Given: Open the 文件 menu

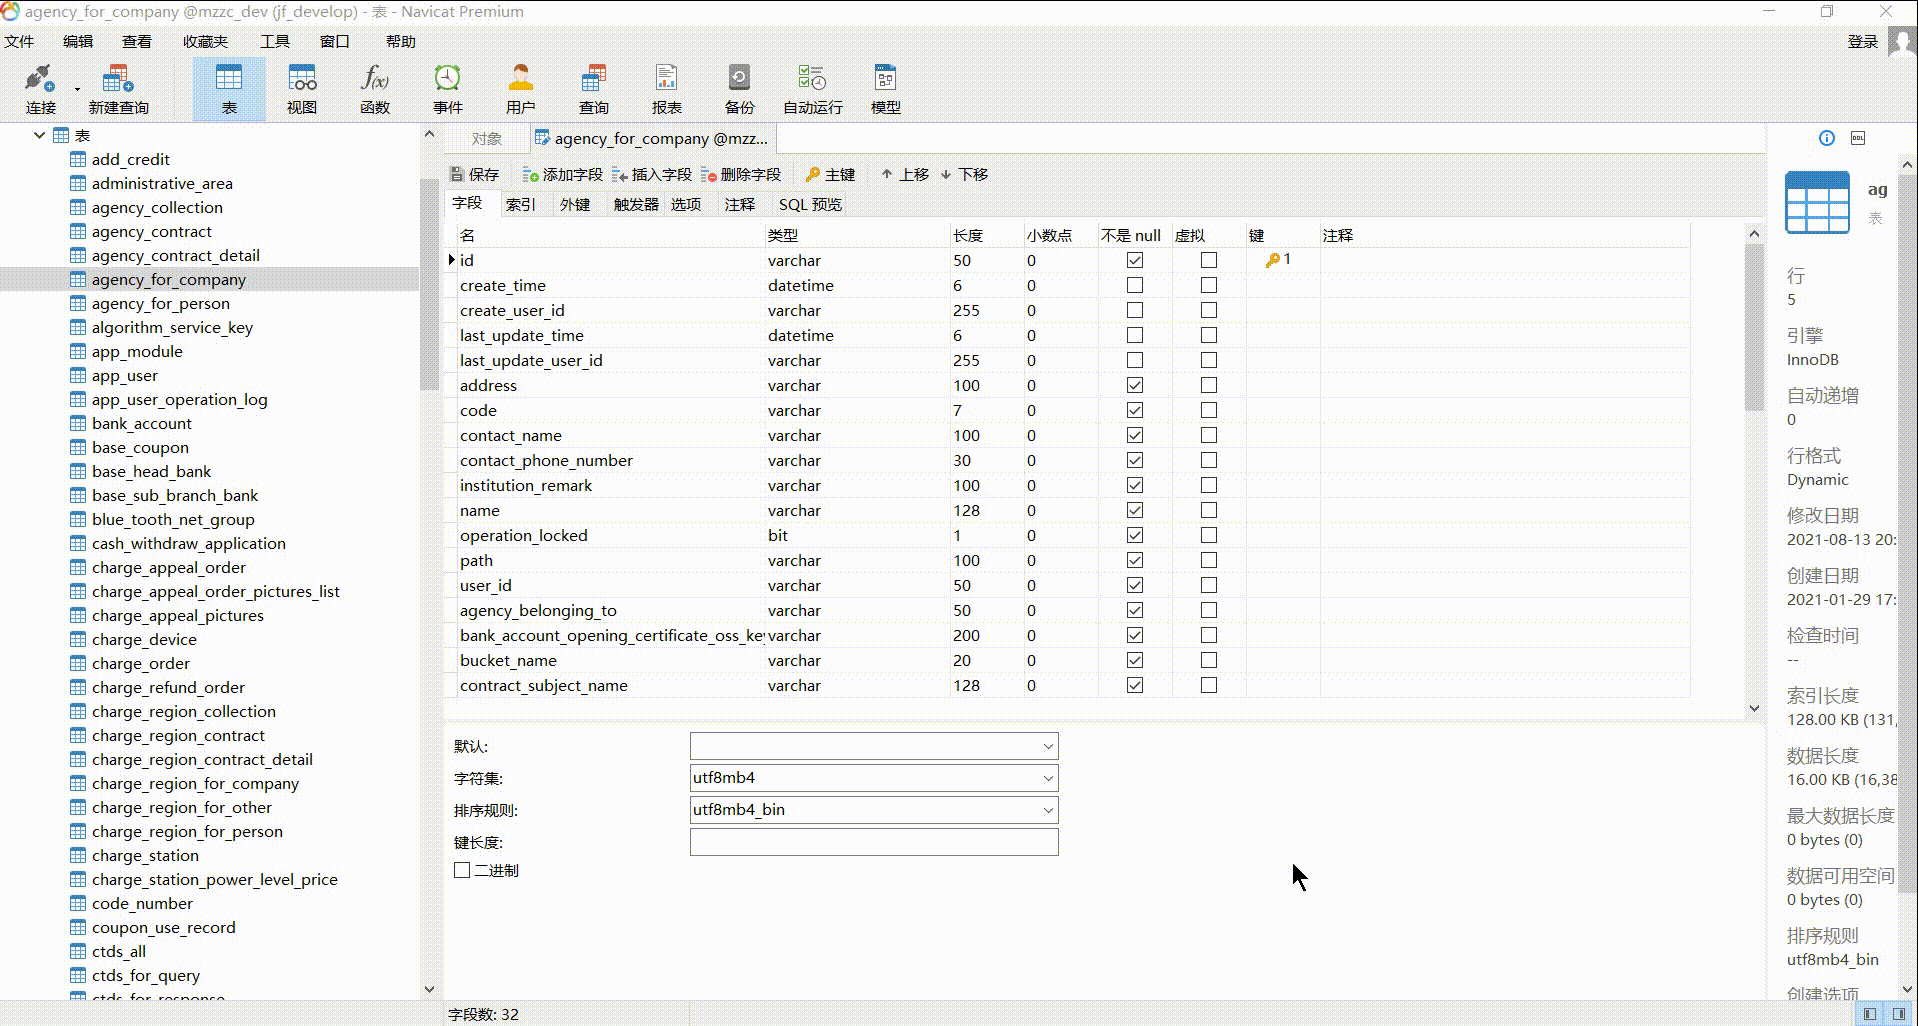Looking at the screenshot, I should (x=19, y=41).
